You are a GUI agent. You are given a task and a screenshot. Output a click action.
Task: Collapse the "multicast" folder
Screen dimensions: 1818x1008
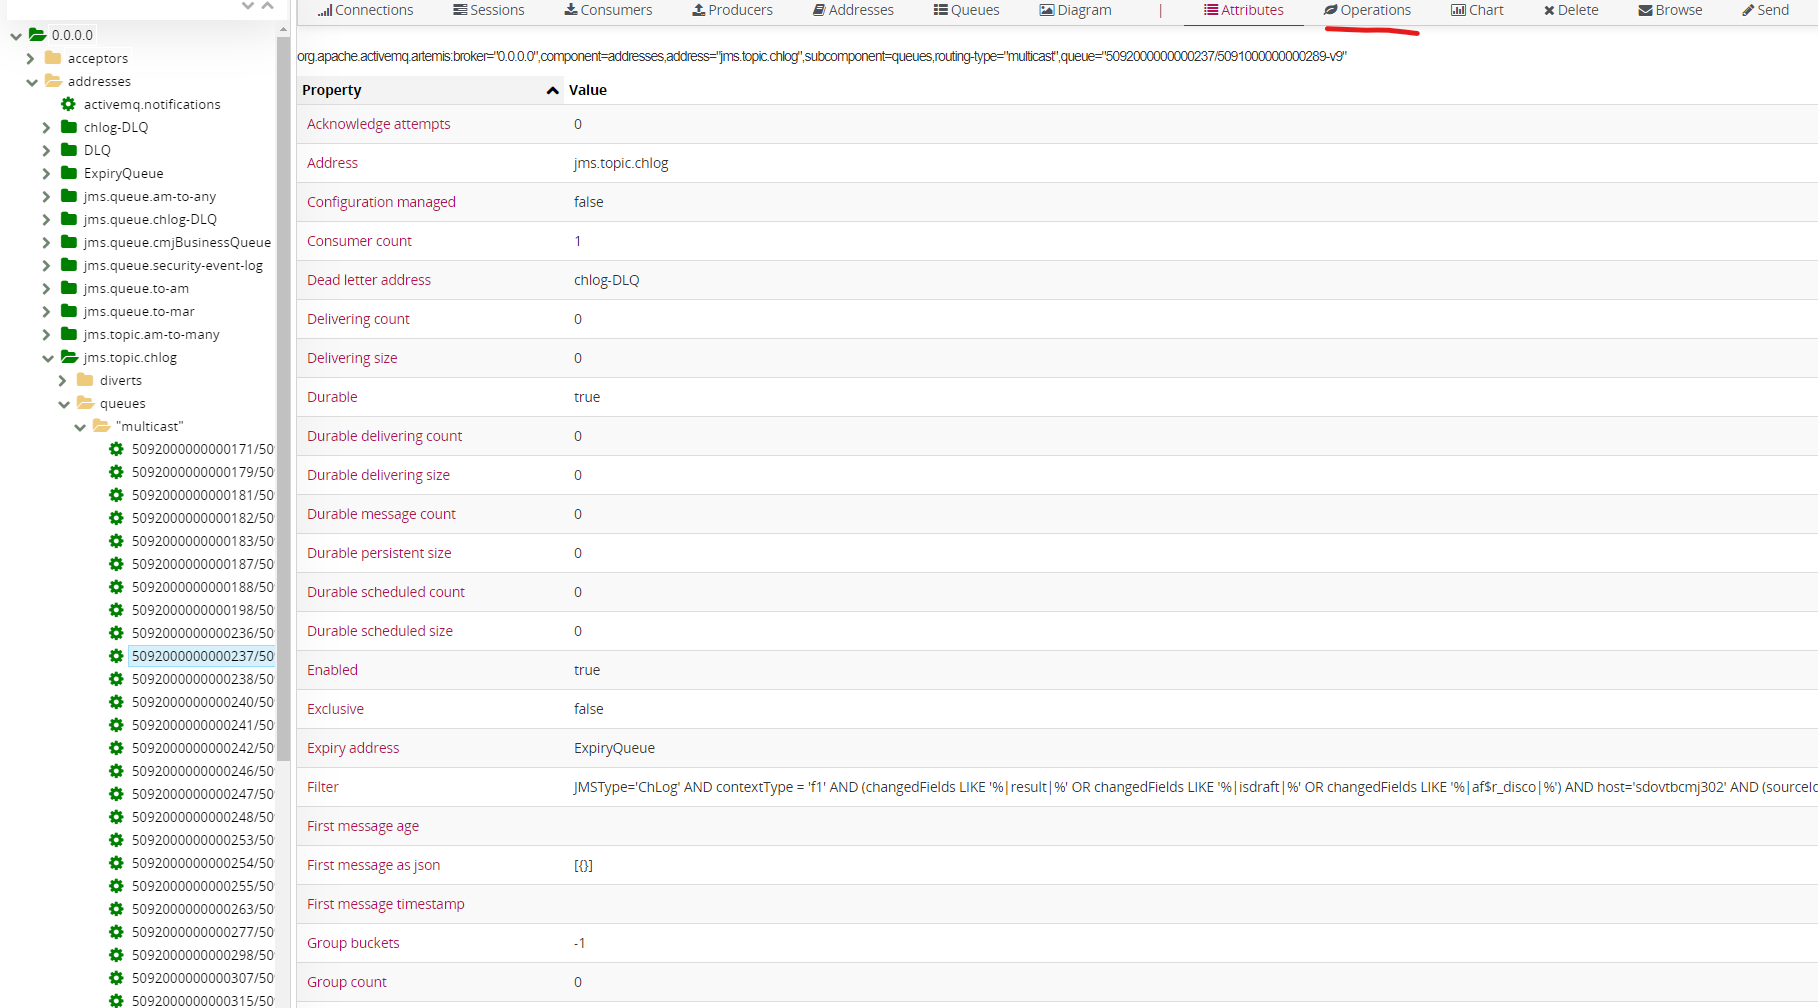click(x=80, y=427)
